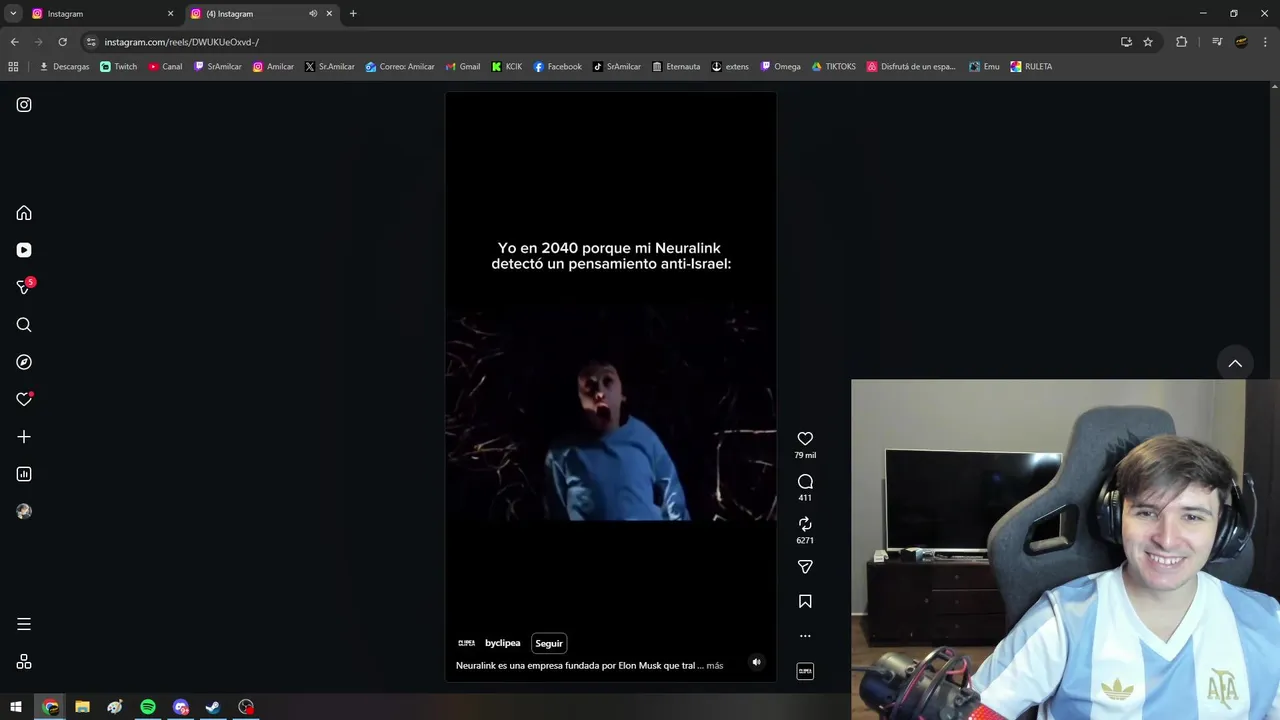Screen dimensions: 1280x720
Task: Open the Twitch bookmark
Action: point(119,67)
